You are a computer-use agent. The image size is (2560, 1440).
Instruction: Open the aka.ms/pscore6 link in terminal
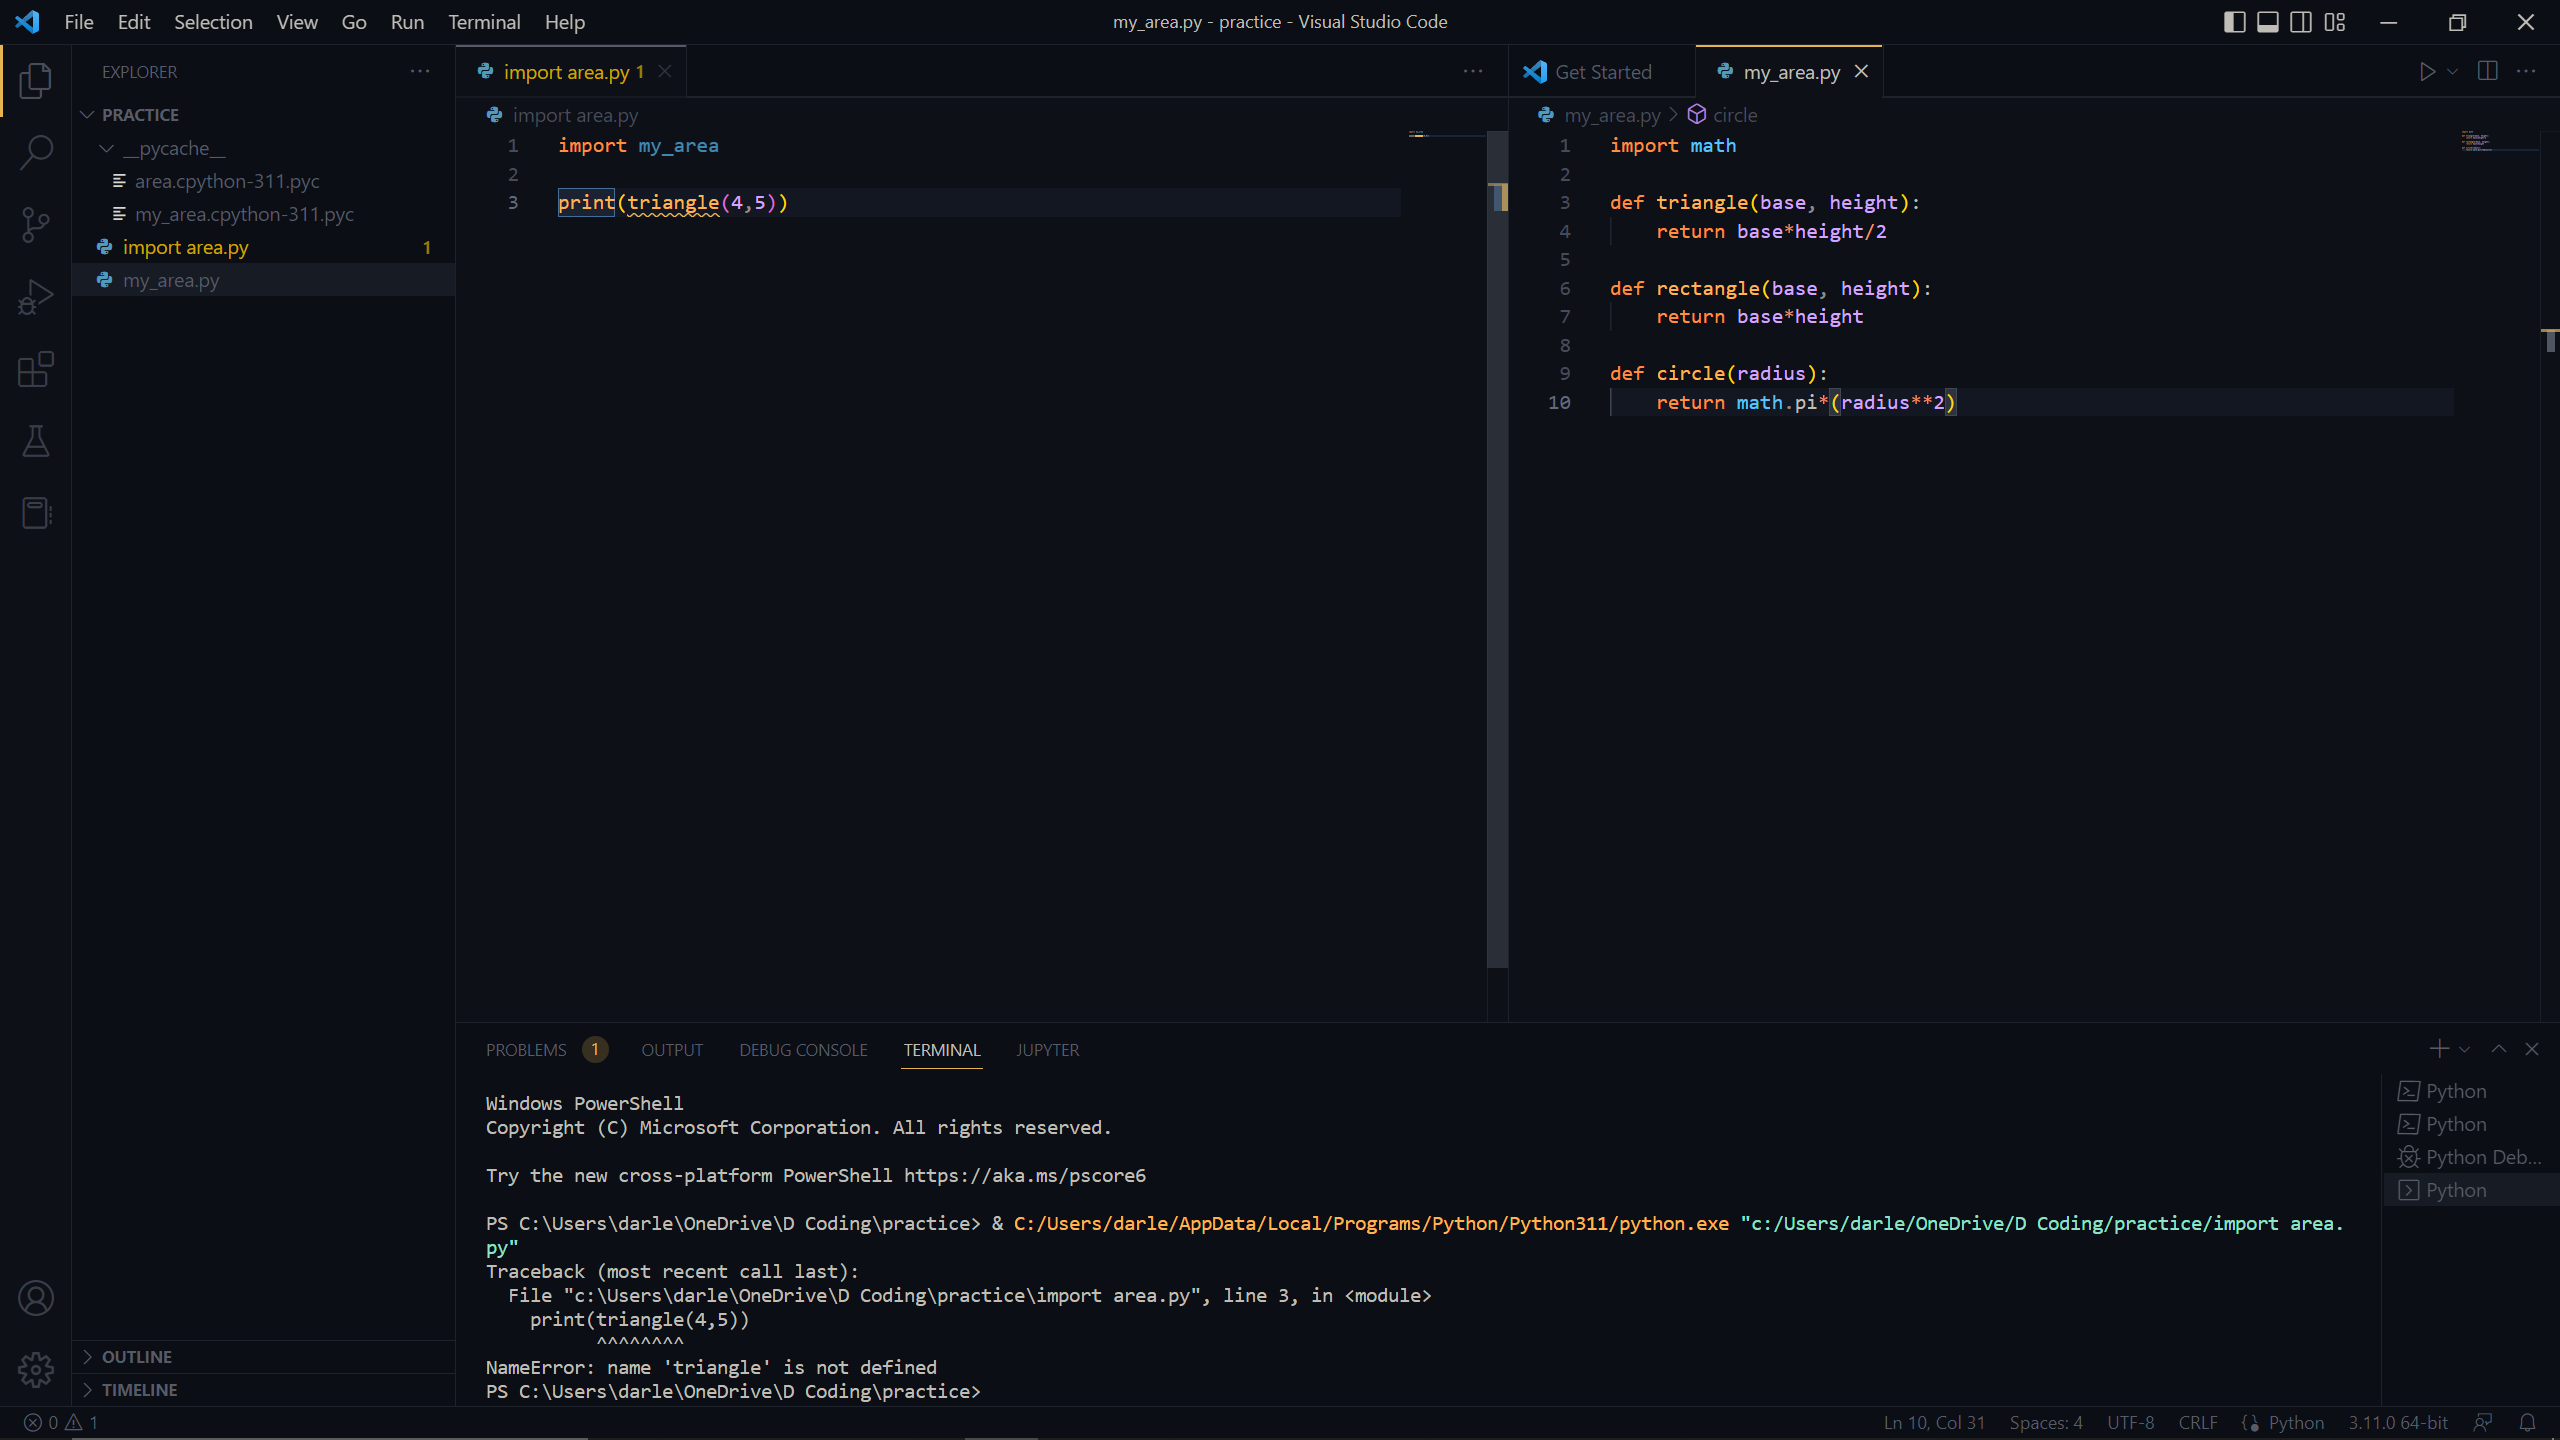coord(1025,1175)
